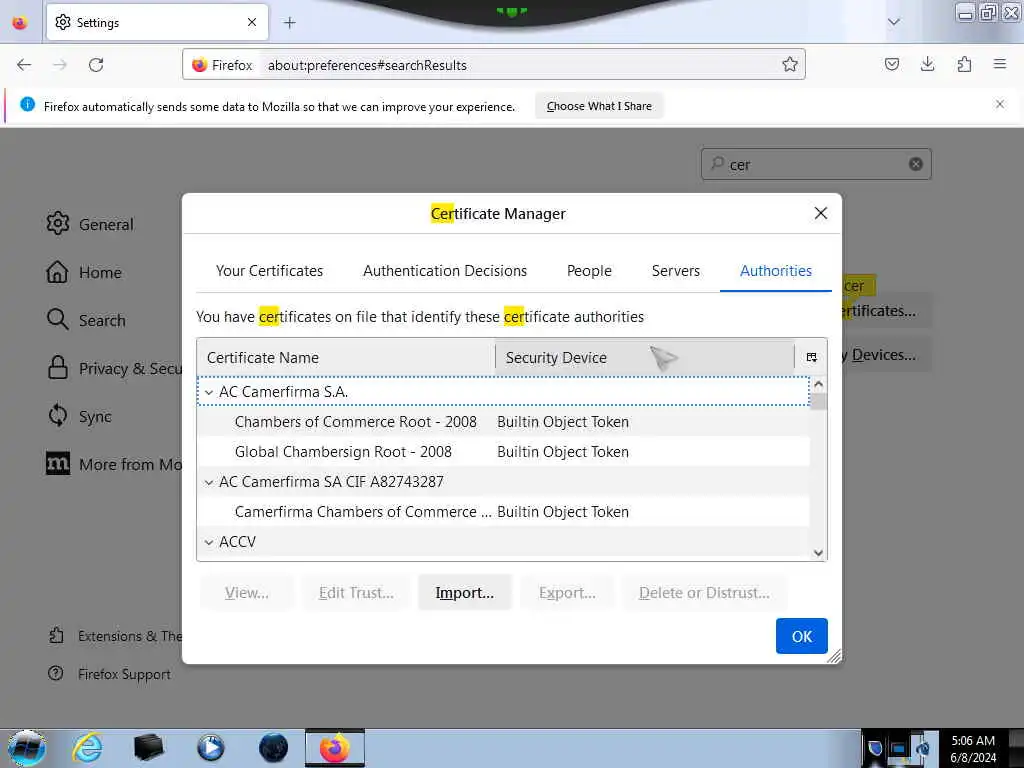Open the column picker icon
Screen dimensions: 1024x768
coord(811,357)
